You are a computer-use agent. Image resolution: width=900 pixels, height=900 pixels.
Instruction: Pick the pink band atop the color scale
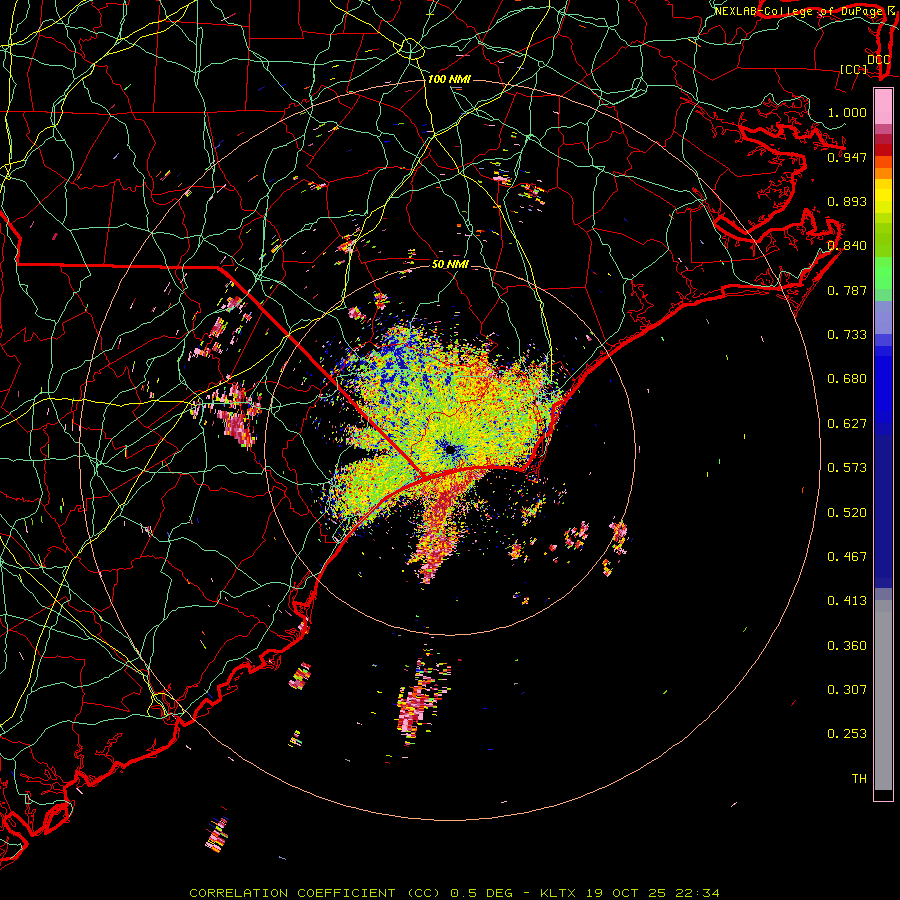click(x=883, y=107)
